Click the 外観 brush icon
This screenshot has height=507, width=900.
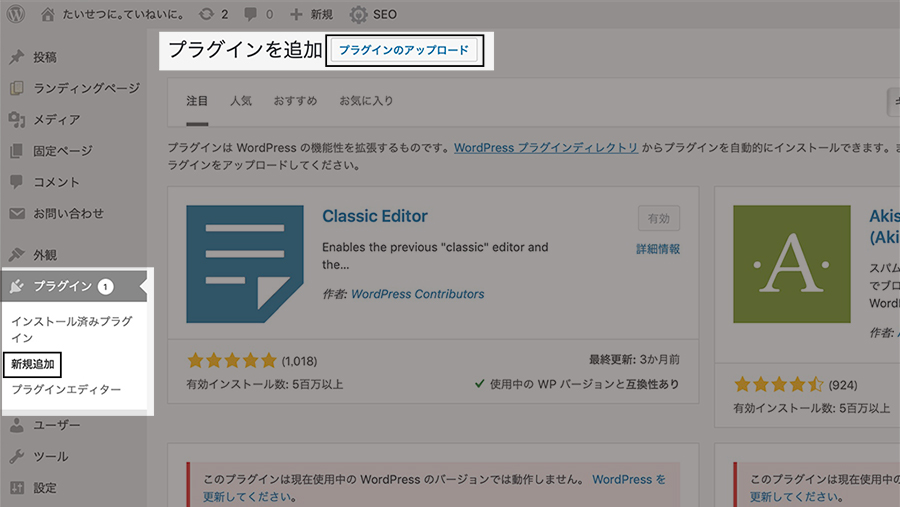point(17,254)
